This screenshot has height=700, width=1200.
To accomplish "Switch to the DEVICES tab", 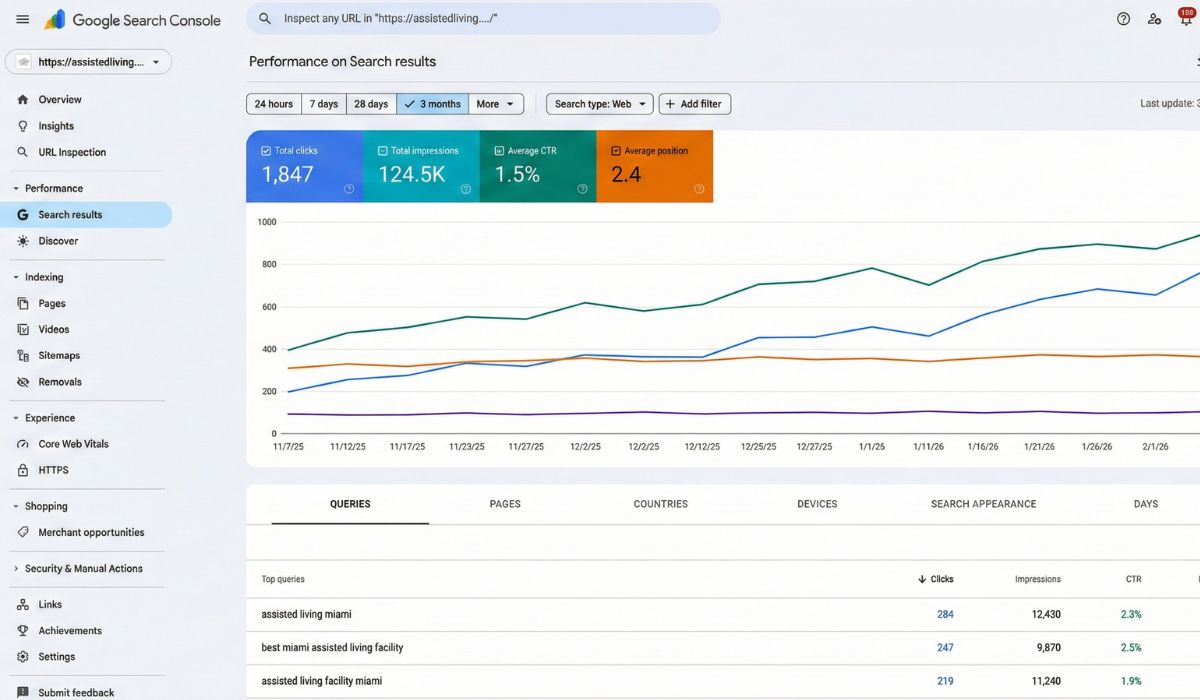I will [816, 504].
